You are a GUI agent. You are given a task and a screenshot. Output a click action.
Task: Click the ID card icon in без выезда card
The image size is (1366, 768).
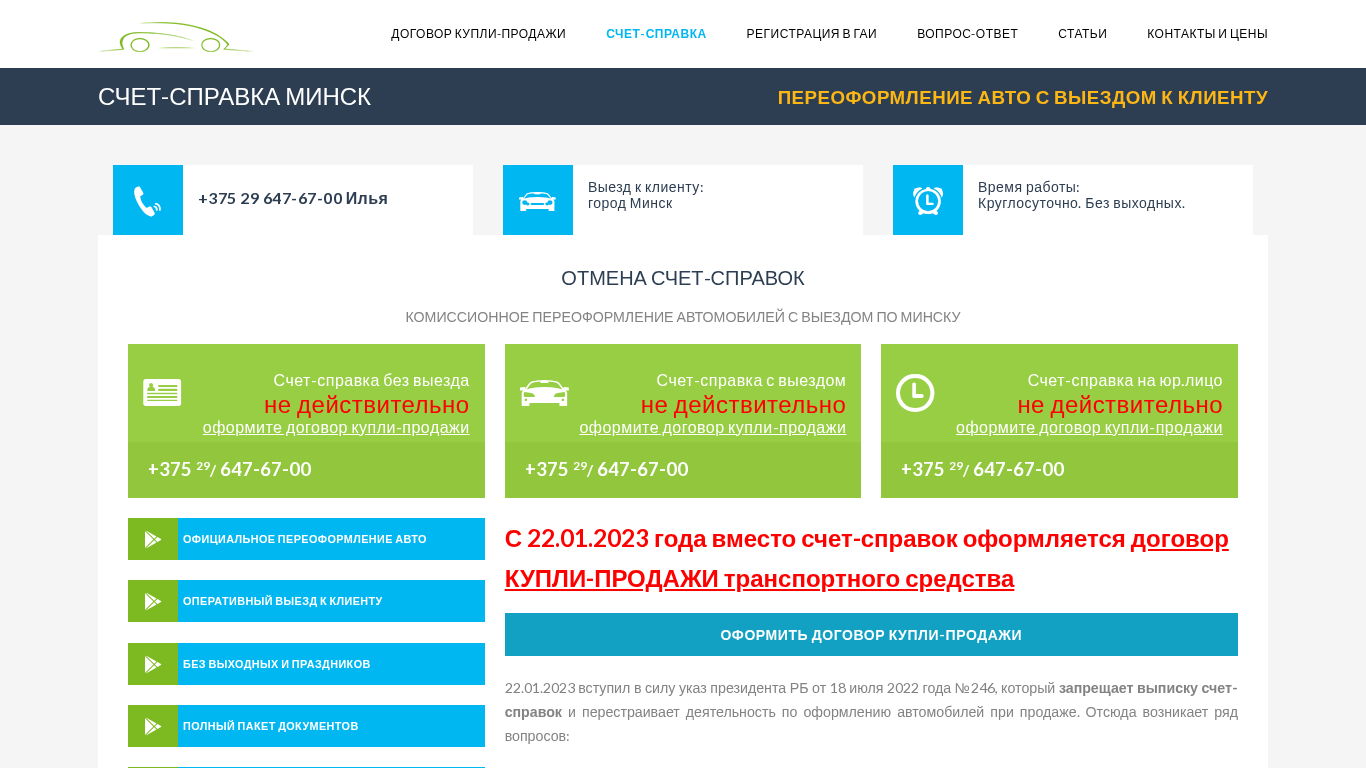[162, 393]
